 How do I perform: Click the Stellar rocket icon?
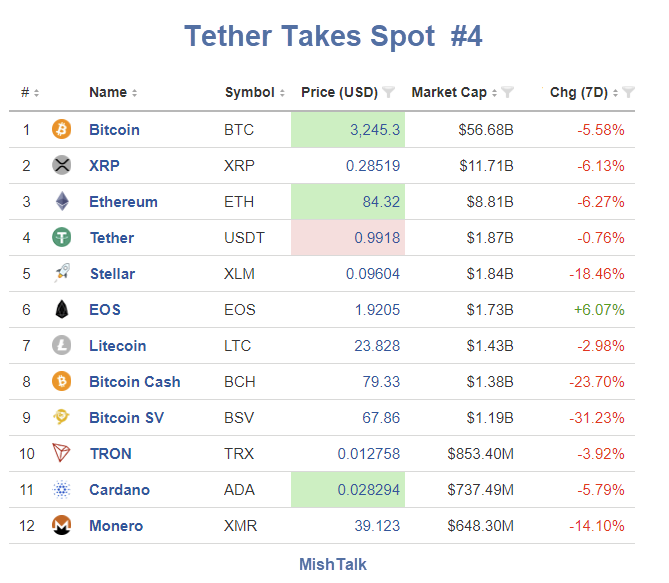(62, 274)
